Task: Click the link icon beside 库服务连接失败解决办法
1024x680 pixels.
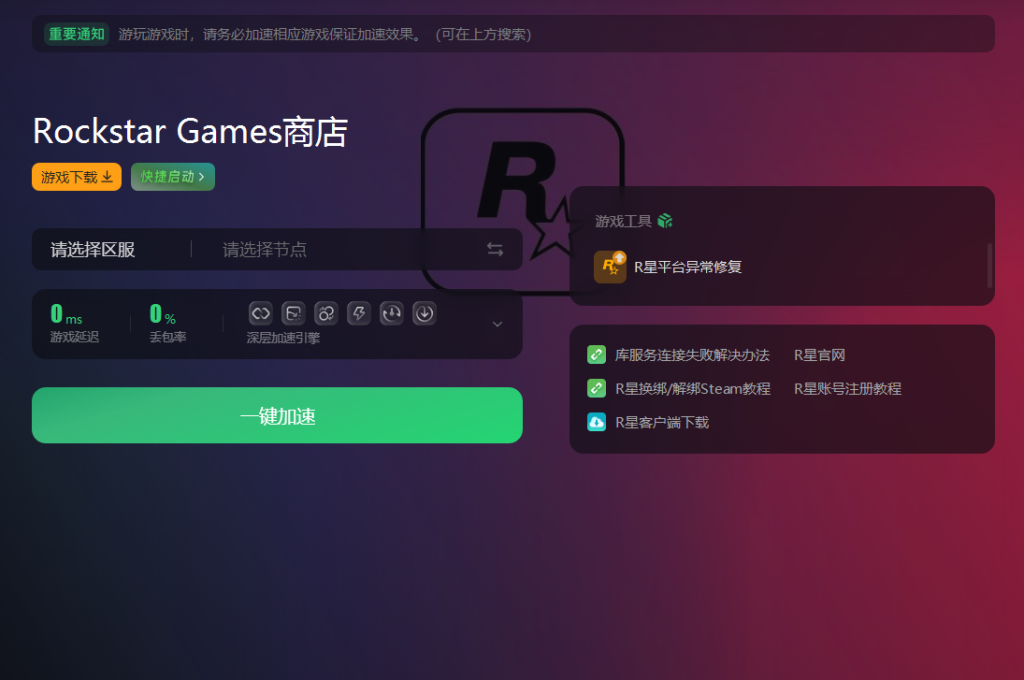Action: pos(596,355)
